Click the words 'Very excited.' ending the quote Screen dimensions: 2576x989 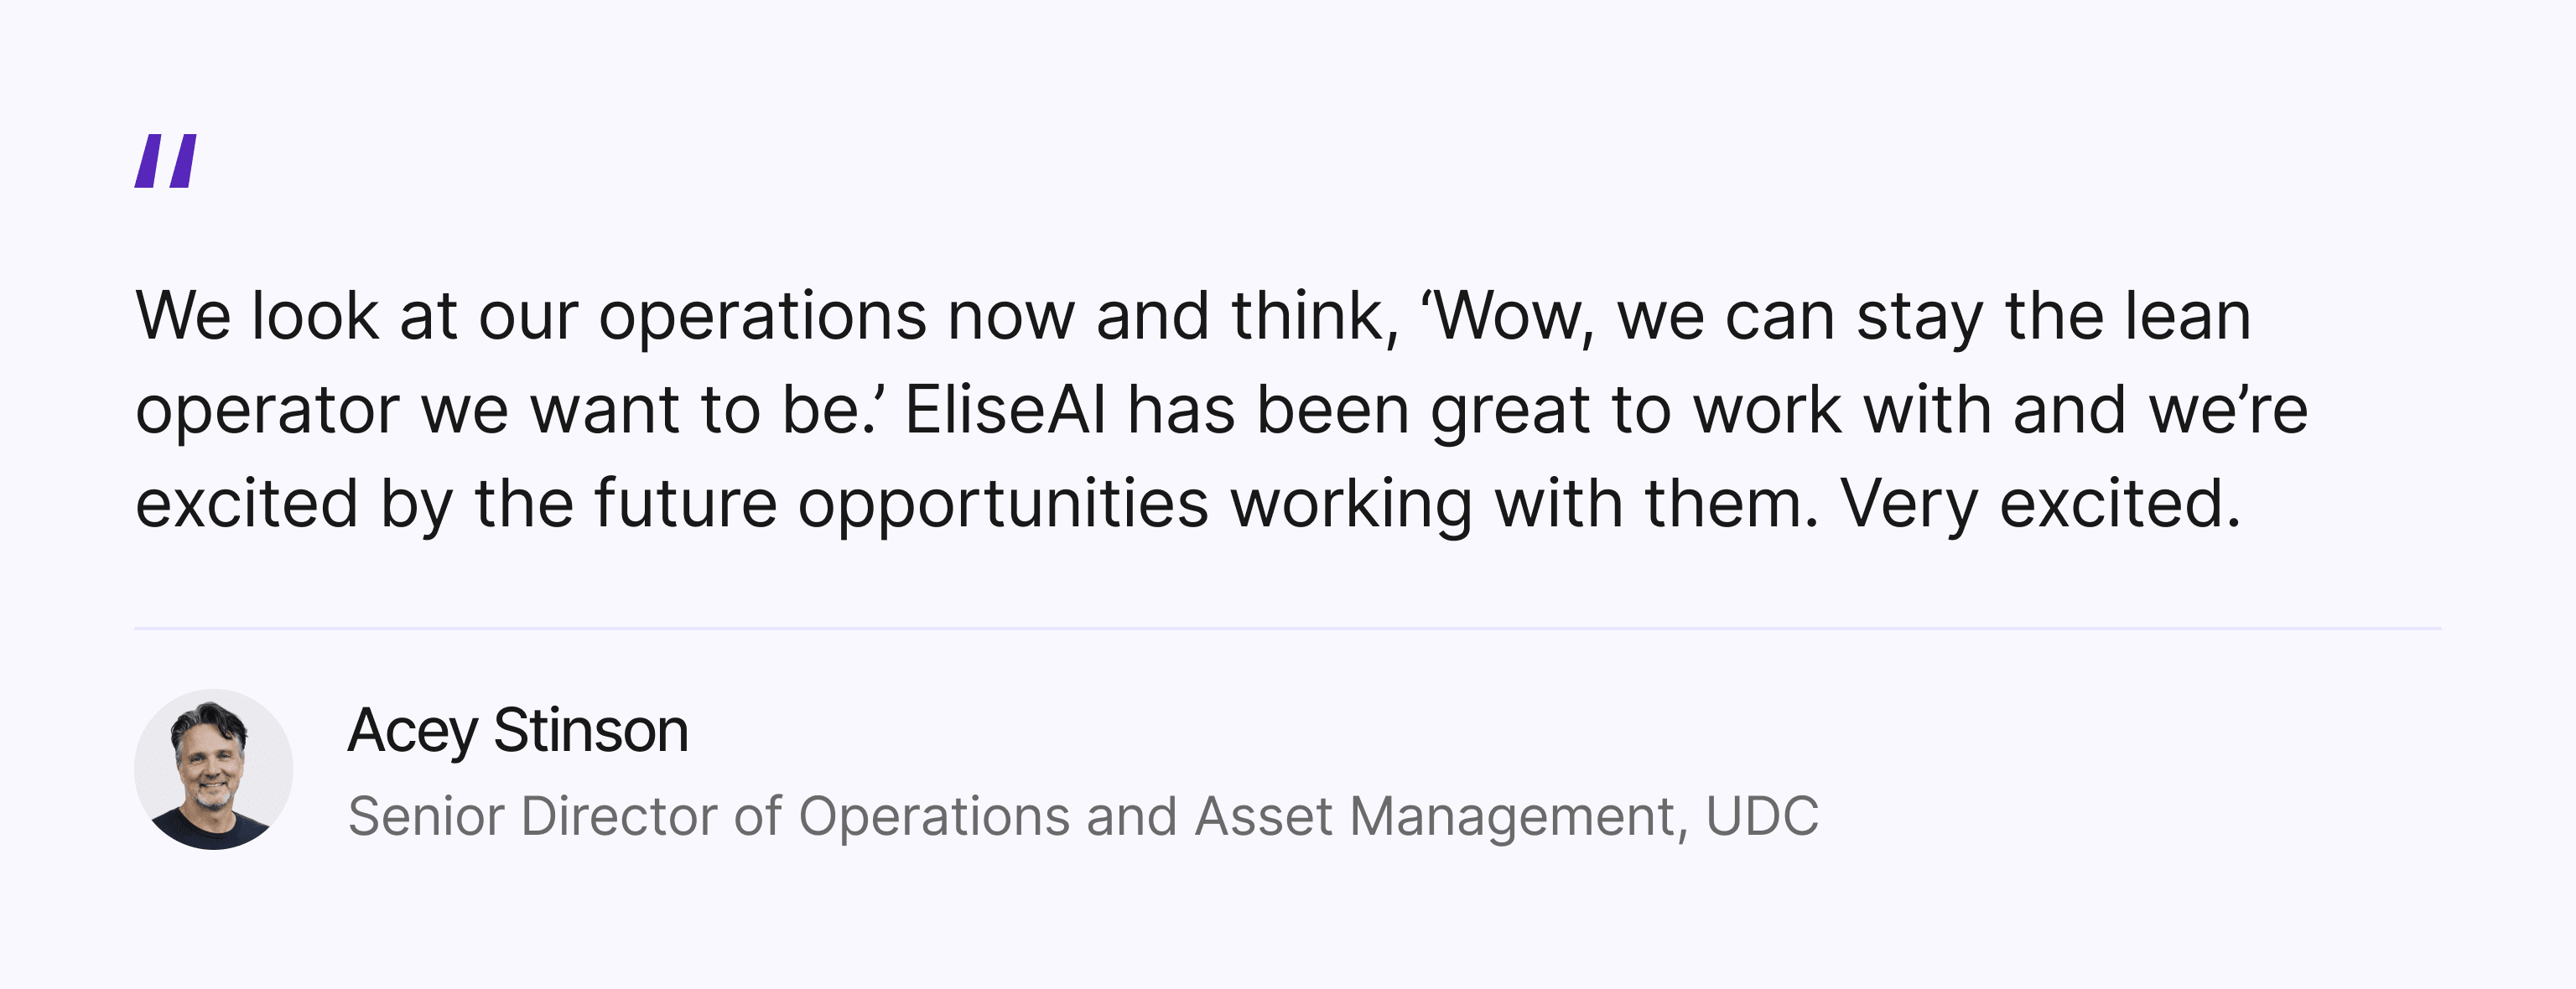[x=2041, y=504]
